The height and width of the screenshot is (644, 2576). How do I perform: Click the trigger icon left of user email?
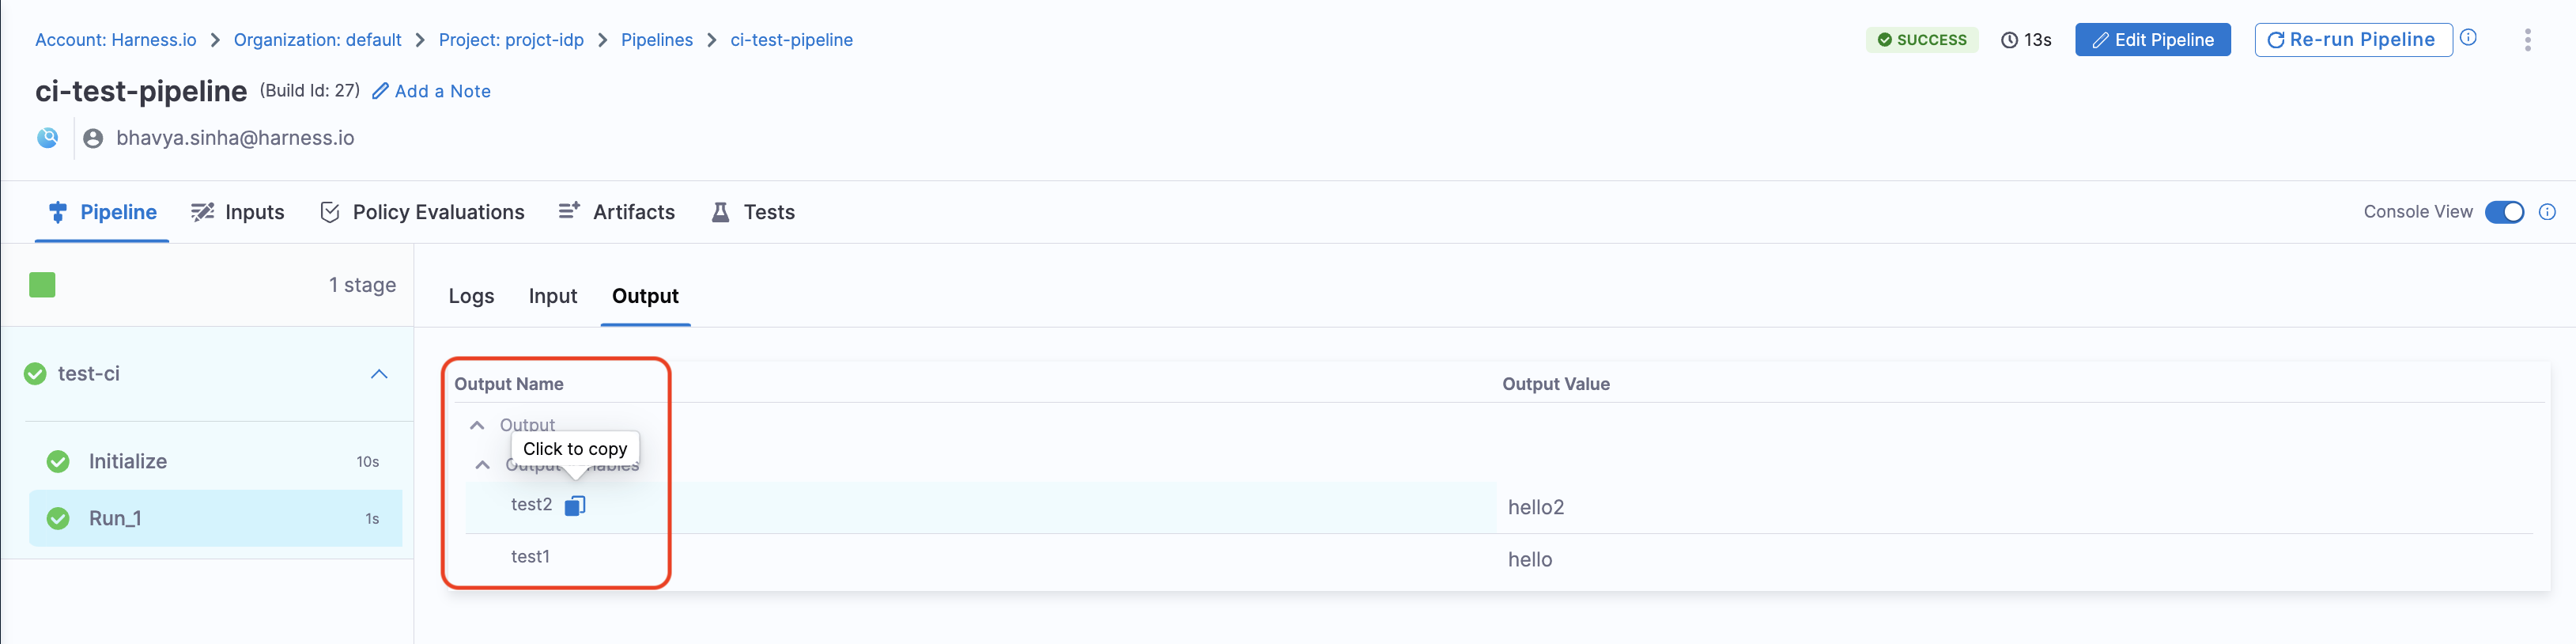pos(47,138)
